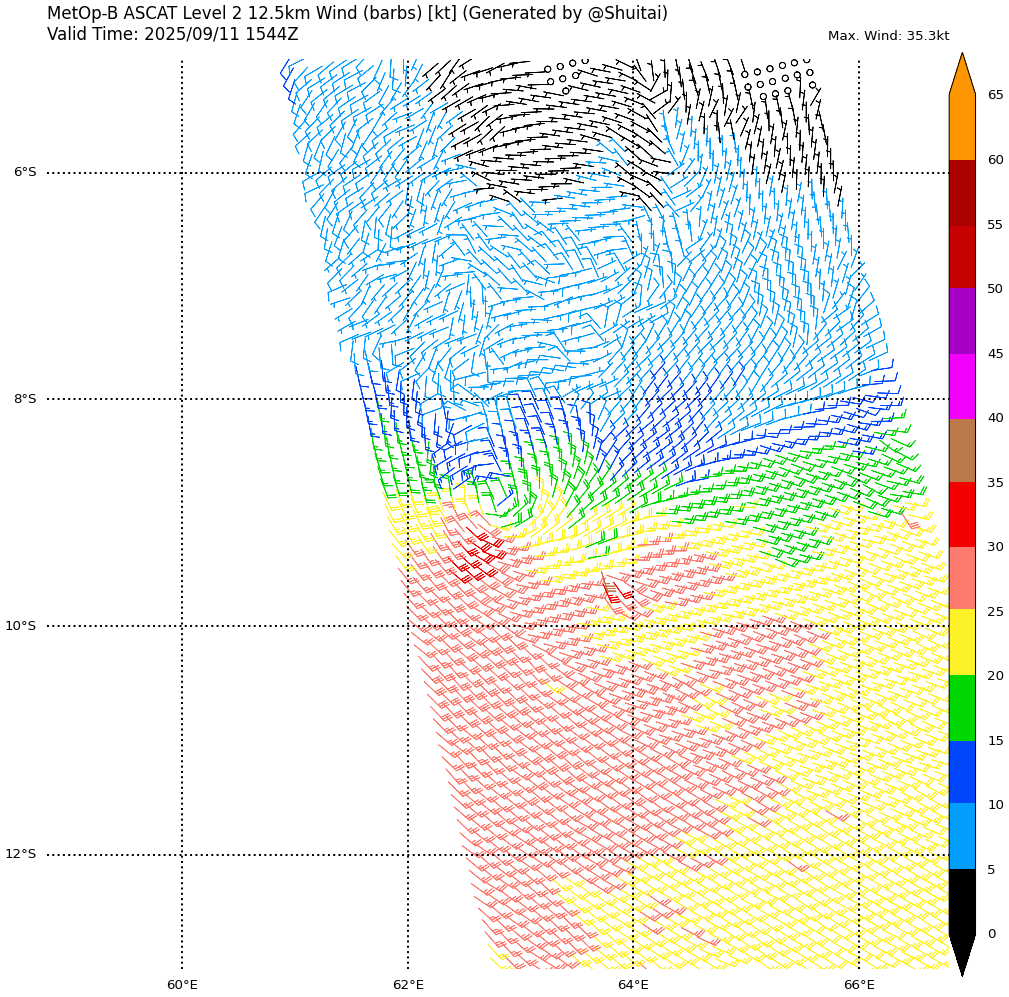Click the colorbar tick label 0

tap(992, 933)
